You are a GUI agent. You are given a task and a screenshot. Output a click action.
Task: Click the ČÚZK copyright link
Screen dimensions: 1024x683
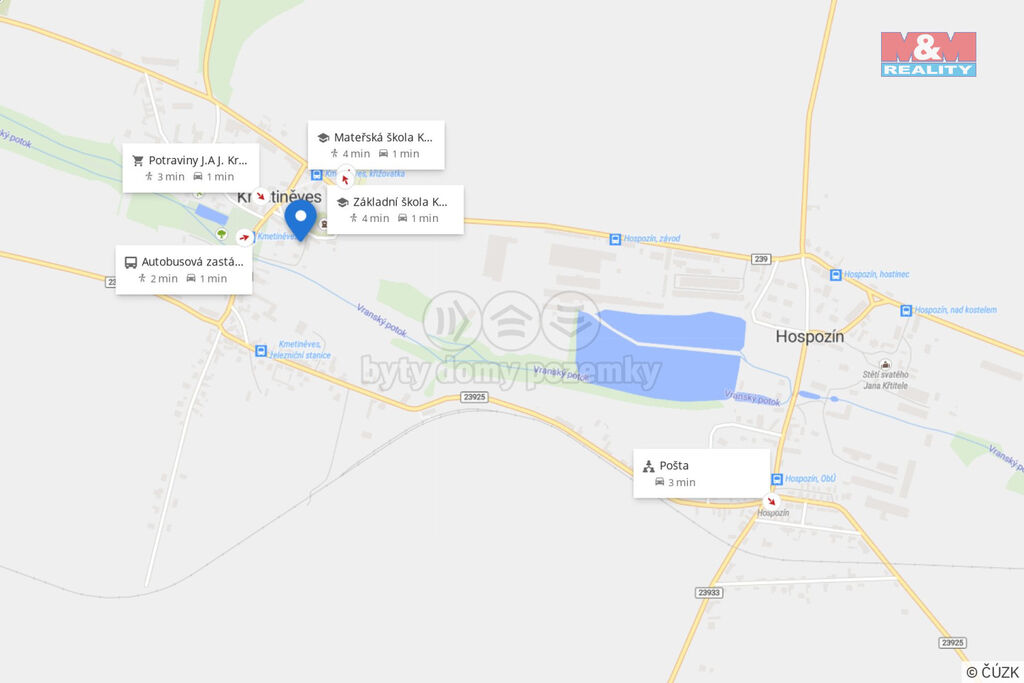click(992, 672)
